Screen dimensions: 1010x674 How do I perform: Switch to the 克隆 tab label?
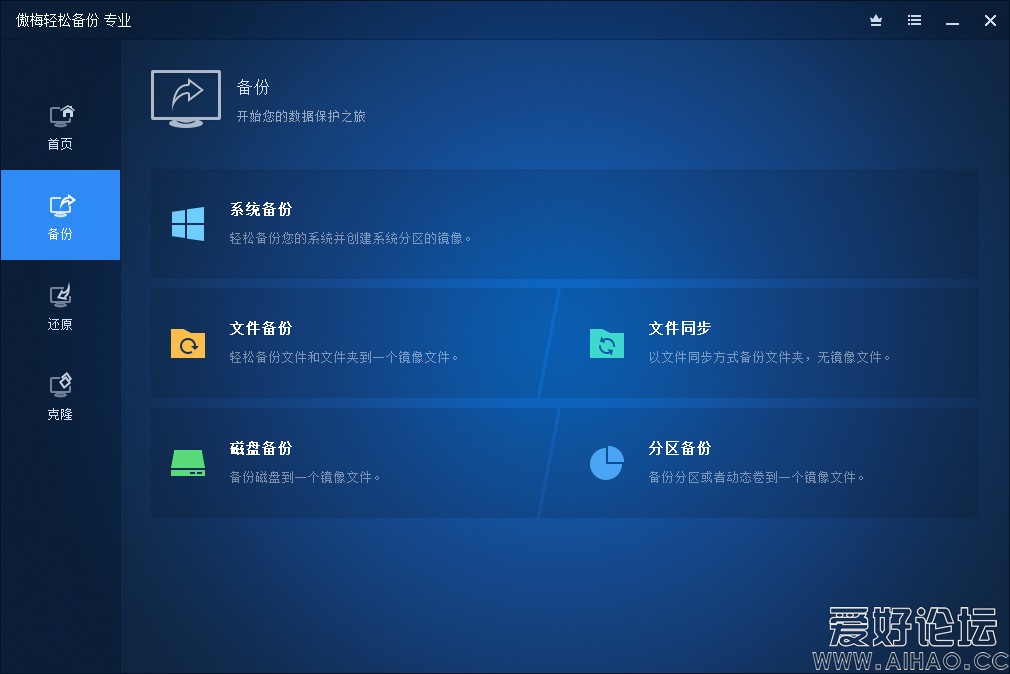coord(60,415)
